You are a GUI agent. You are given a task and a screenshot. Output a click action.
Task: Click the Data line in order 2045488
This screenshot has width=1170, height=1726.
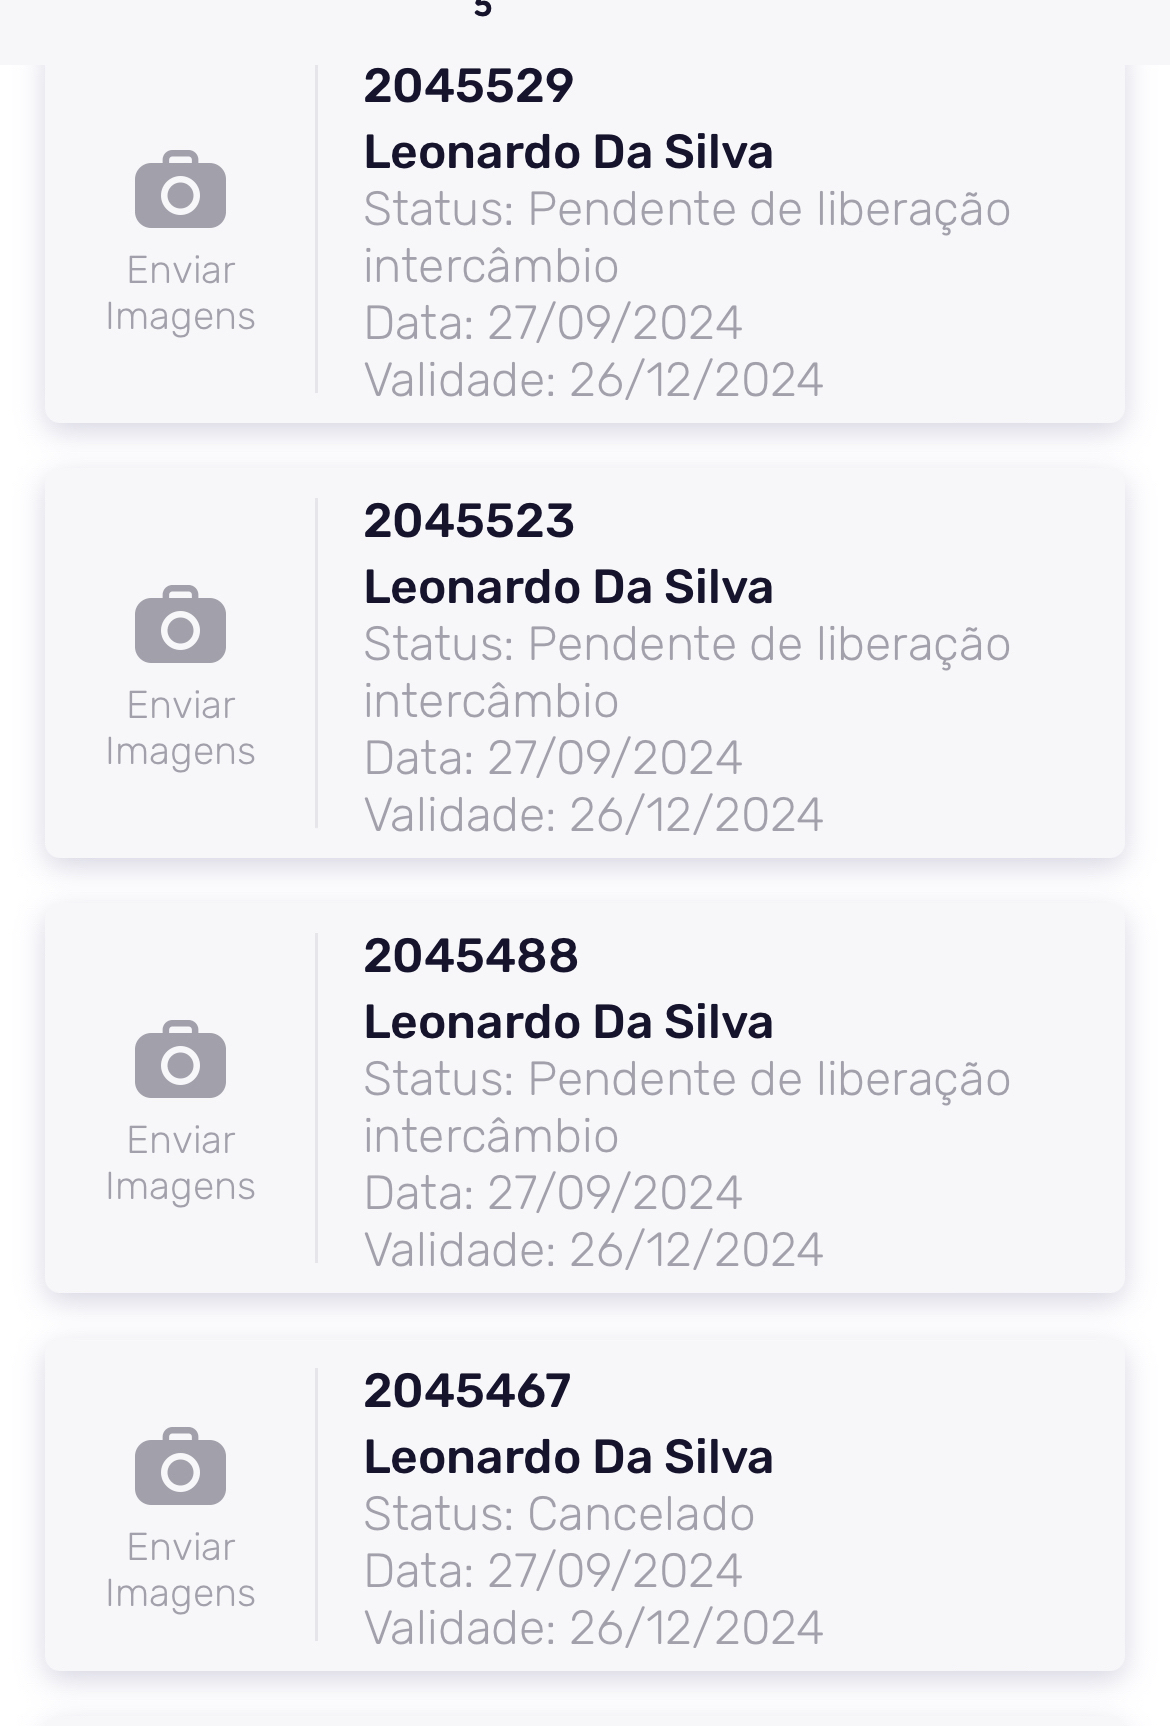552,1193
